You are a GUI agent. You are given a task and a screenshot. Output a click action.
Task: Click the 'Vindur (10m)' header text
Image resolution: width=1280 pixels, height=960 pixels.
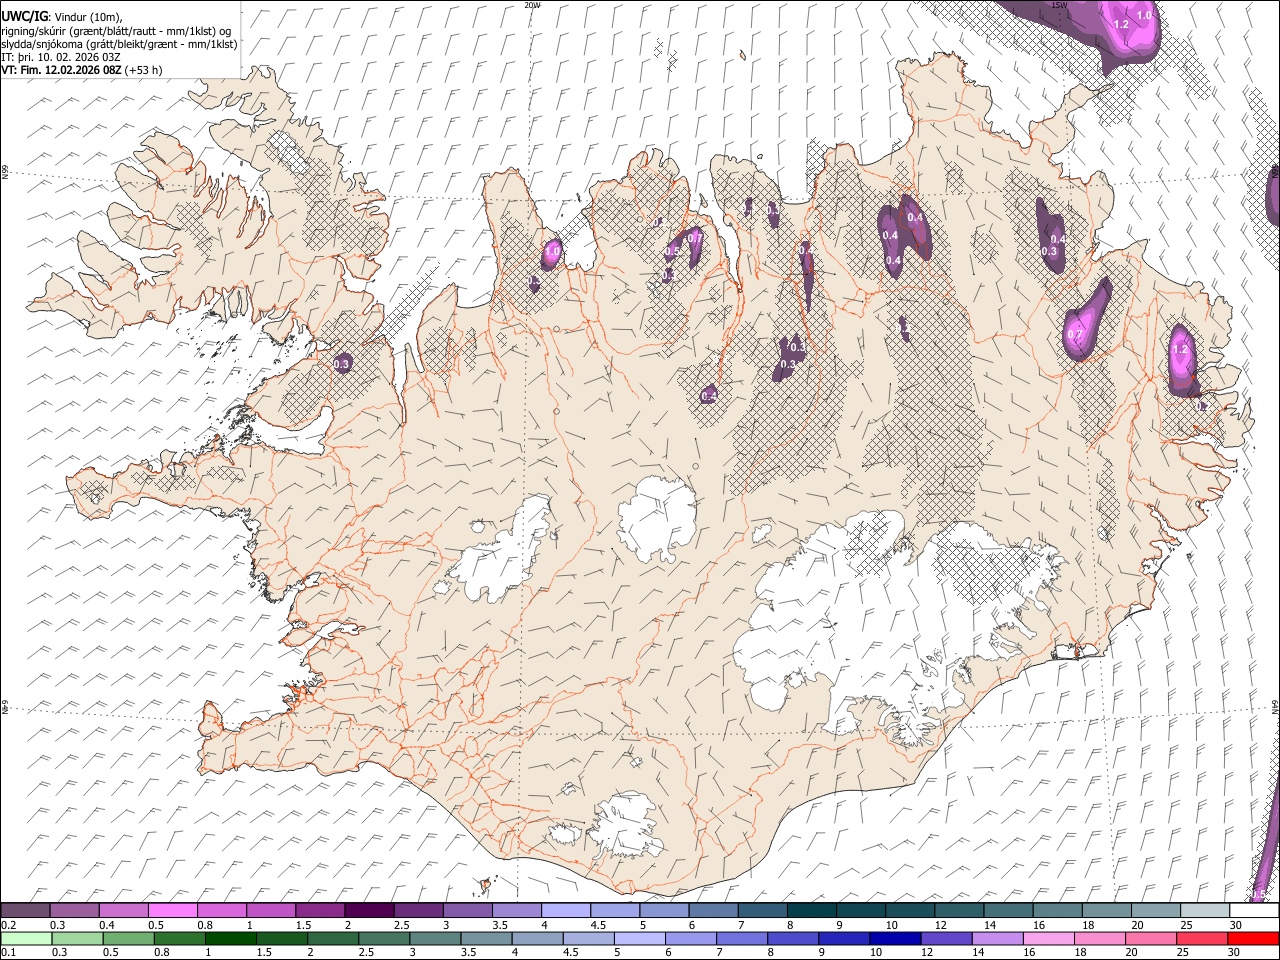[88, 17]
